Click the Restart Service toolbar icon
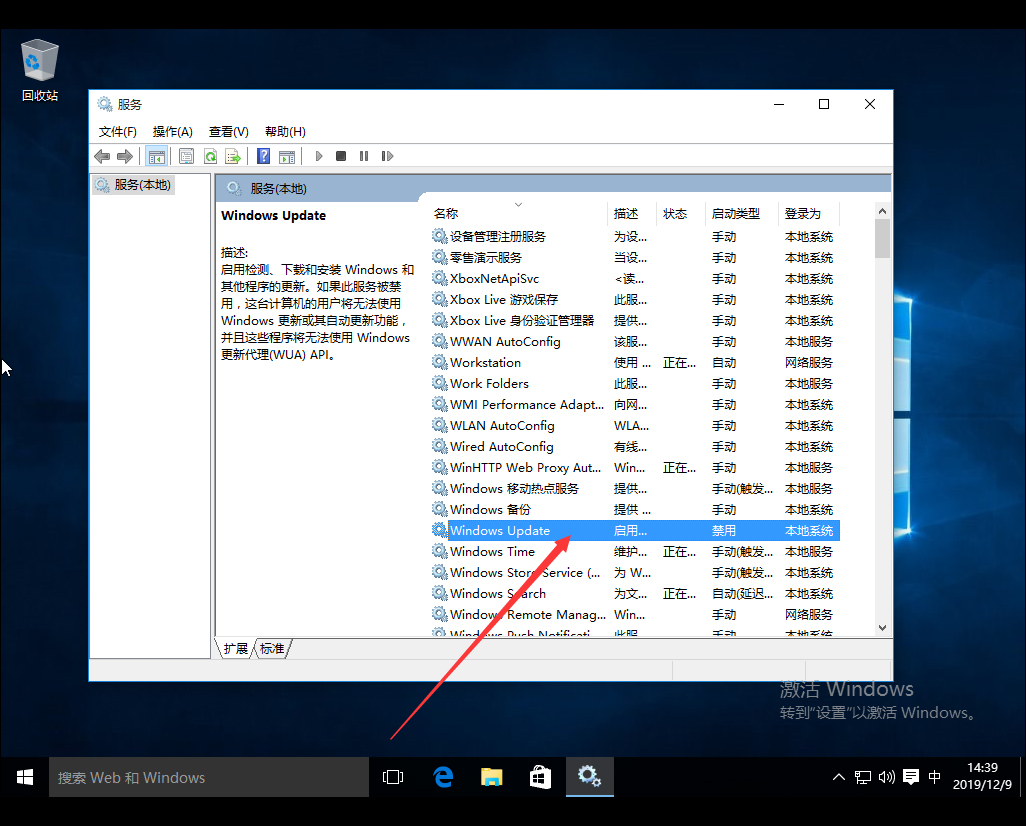 [x=388, y=156]
